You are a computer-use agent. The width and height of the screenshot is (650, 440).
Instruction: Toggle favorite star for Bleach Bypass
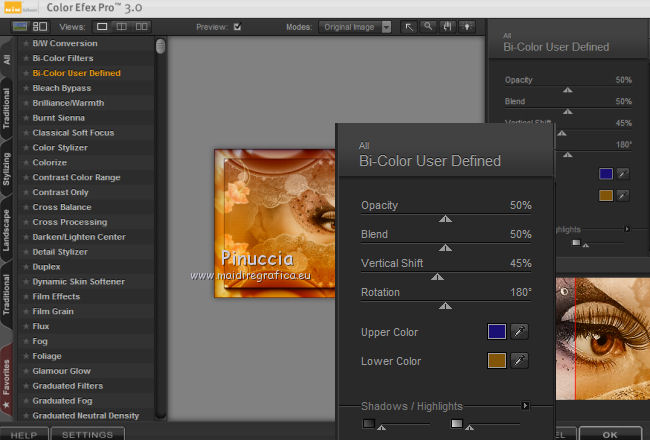[26, 88]
